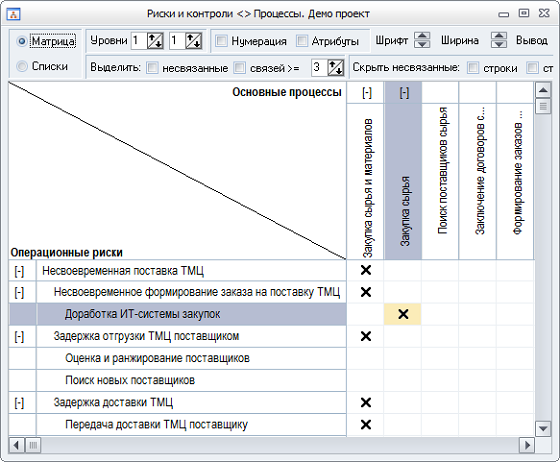Click the vertical scrollbar down arrow

point(543,428)
